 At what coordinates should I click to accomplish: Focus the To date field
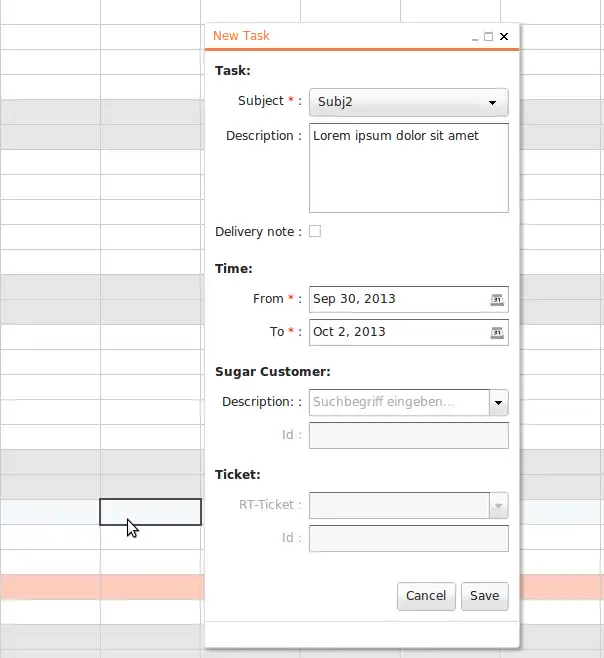point(398,332)
